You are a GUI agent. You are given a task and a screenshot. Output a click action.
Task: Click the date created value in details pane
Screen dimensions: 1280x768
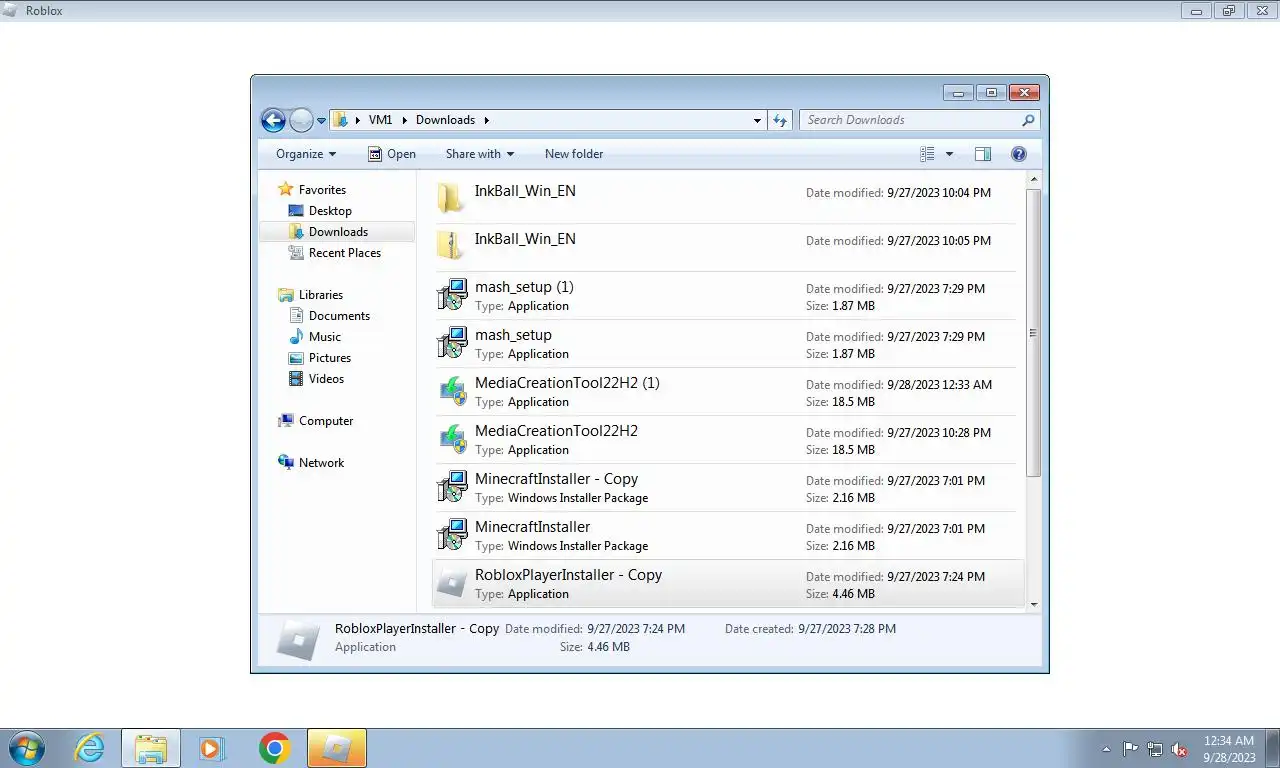coord(847,629)
